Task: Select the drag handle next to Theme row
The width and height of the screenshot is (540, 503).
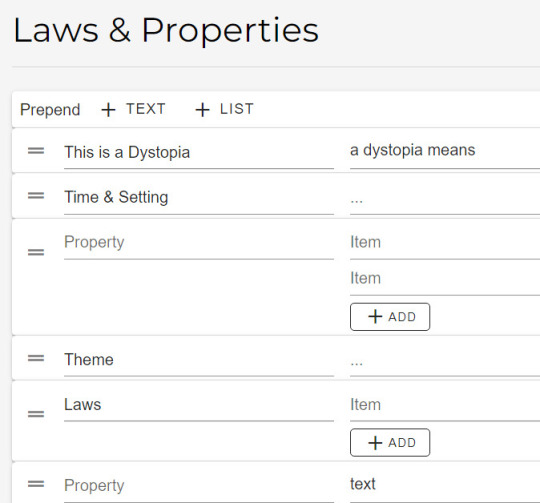Action: pyautogui.click(x=36, y=358)
